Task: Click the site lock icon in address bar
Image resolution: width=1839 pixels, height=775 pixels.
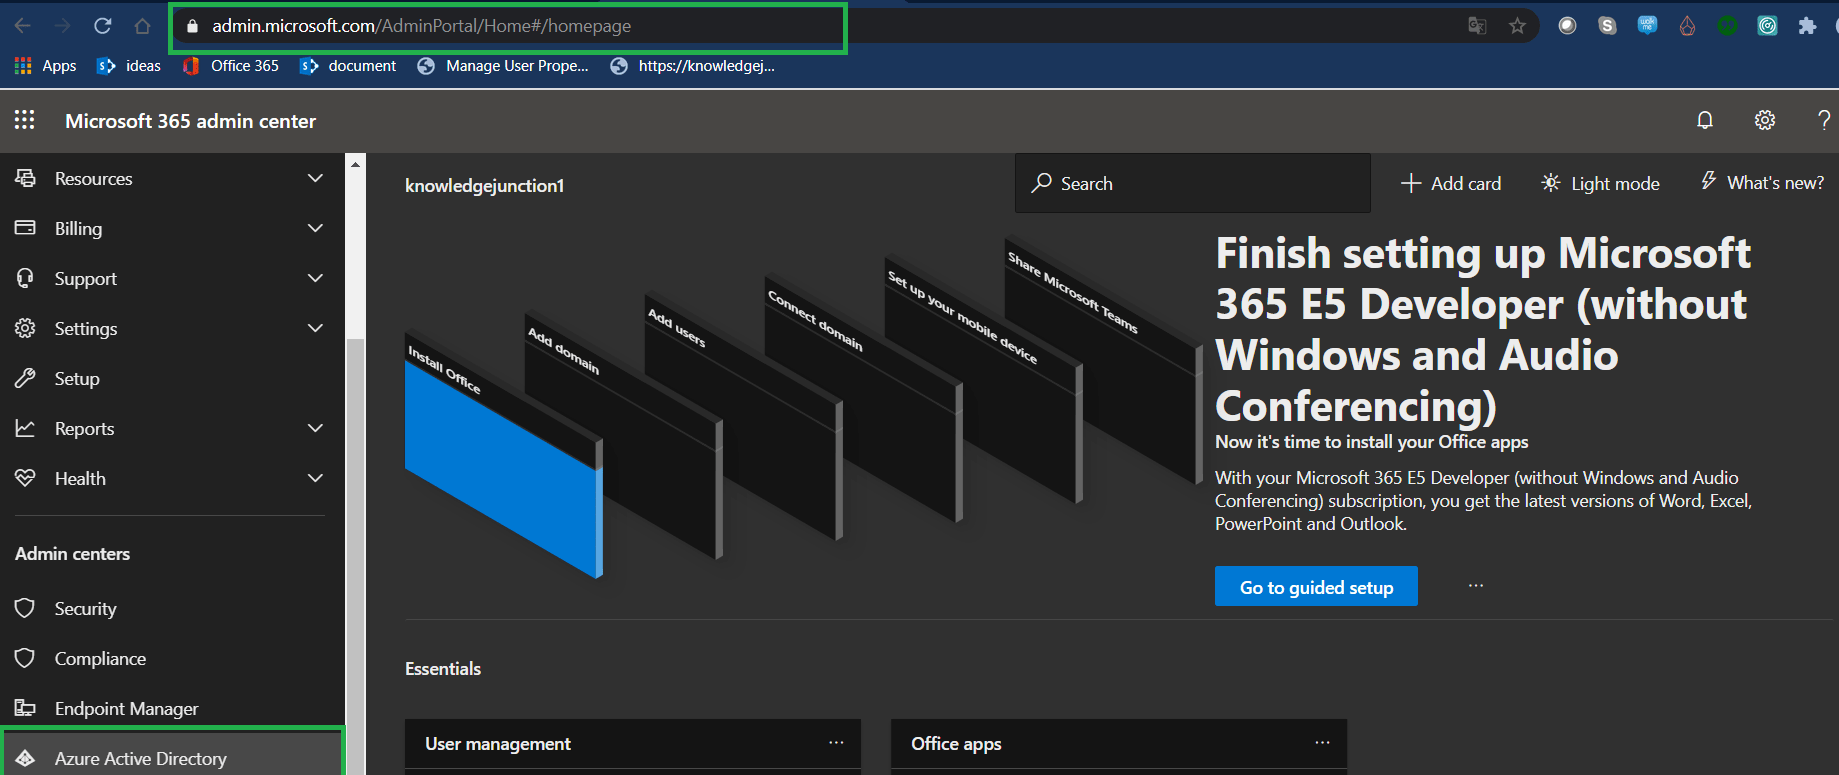Action: click(x=192, y=26)
